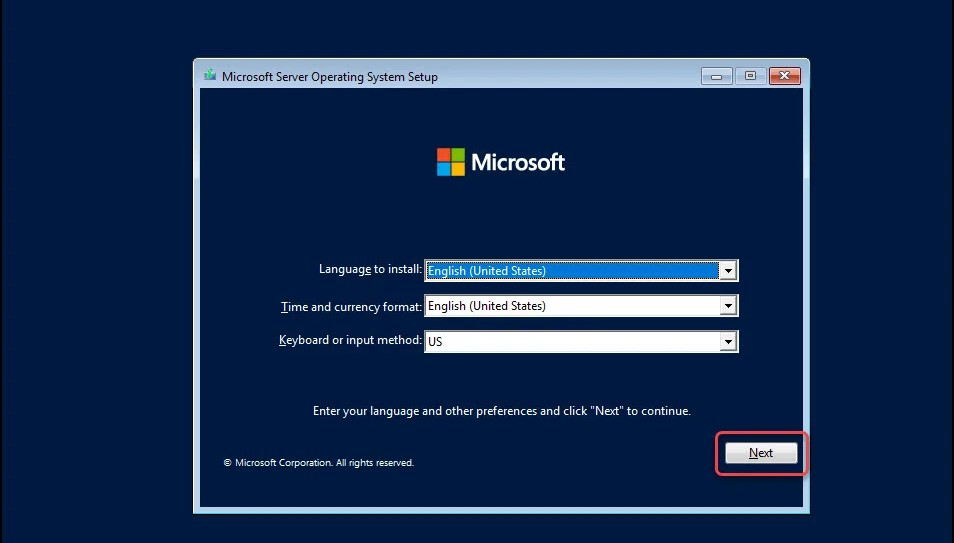Click the 'Microsoft Server Operating System Setup' title

[330, 77]
